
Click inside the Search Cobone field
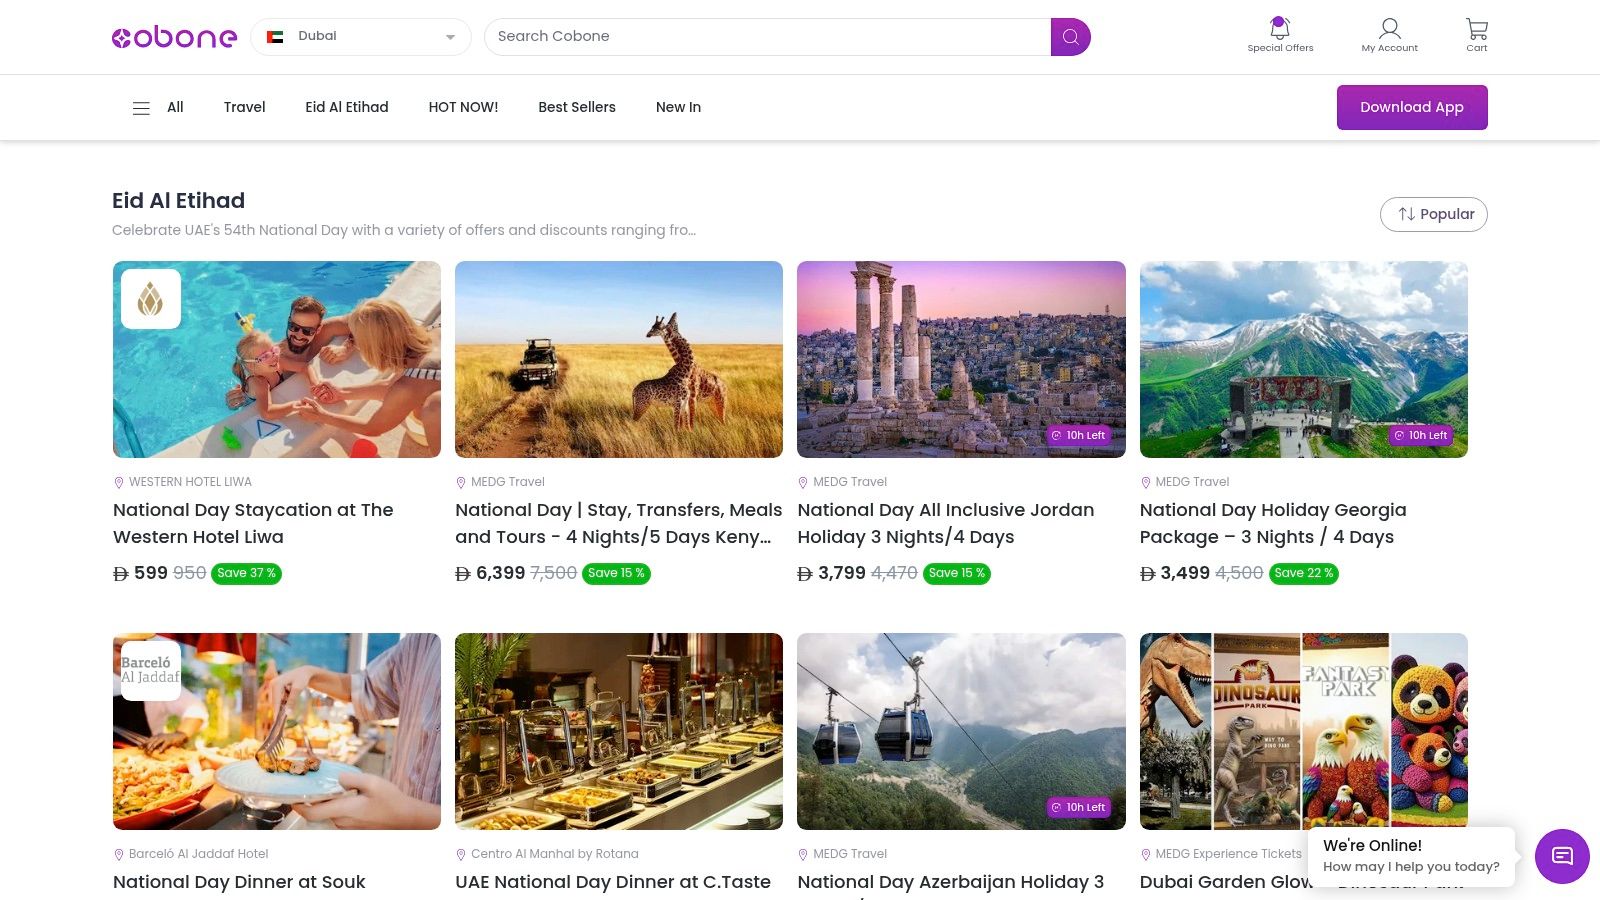(x=767, y=37)
